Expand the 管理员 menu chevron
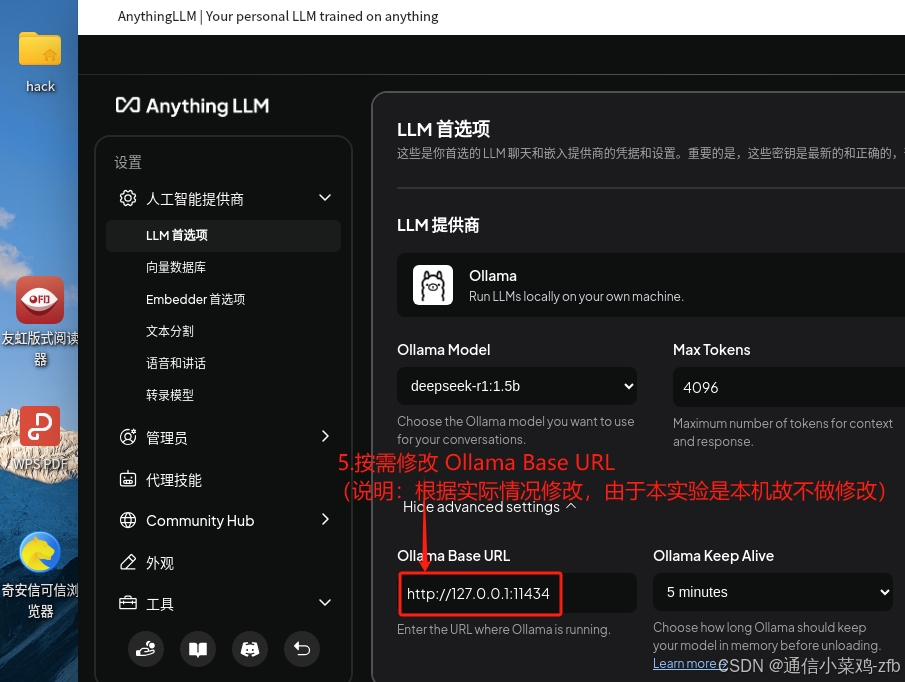The image size is (905, 682). point(325,436)
